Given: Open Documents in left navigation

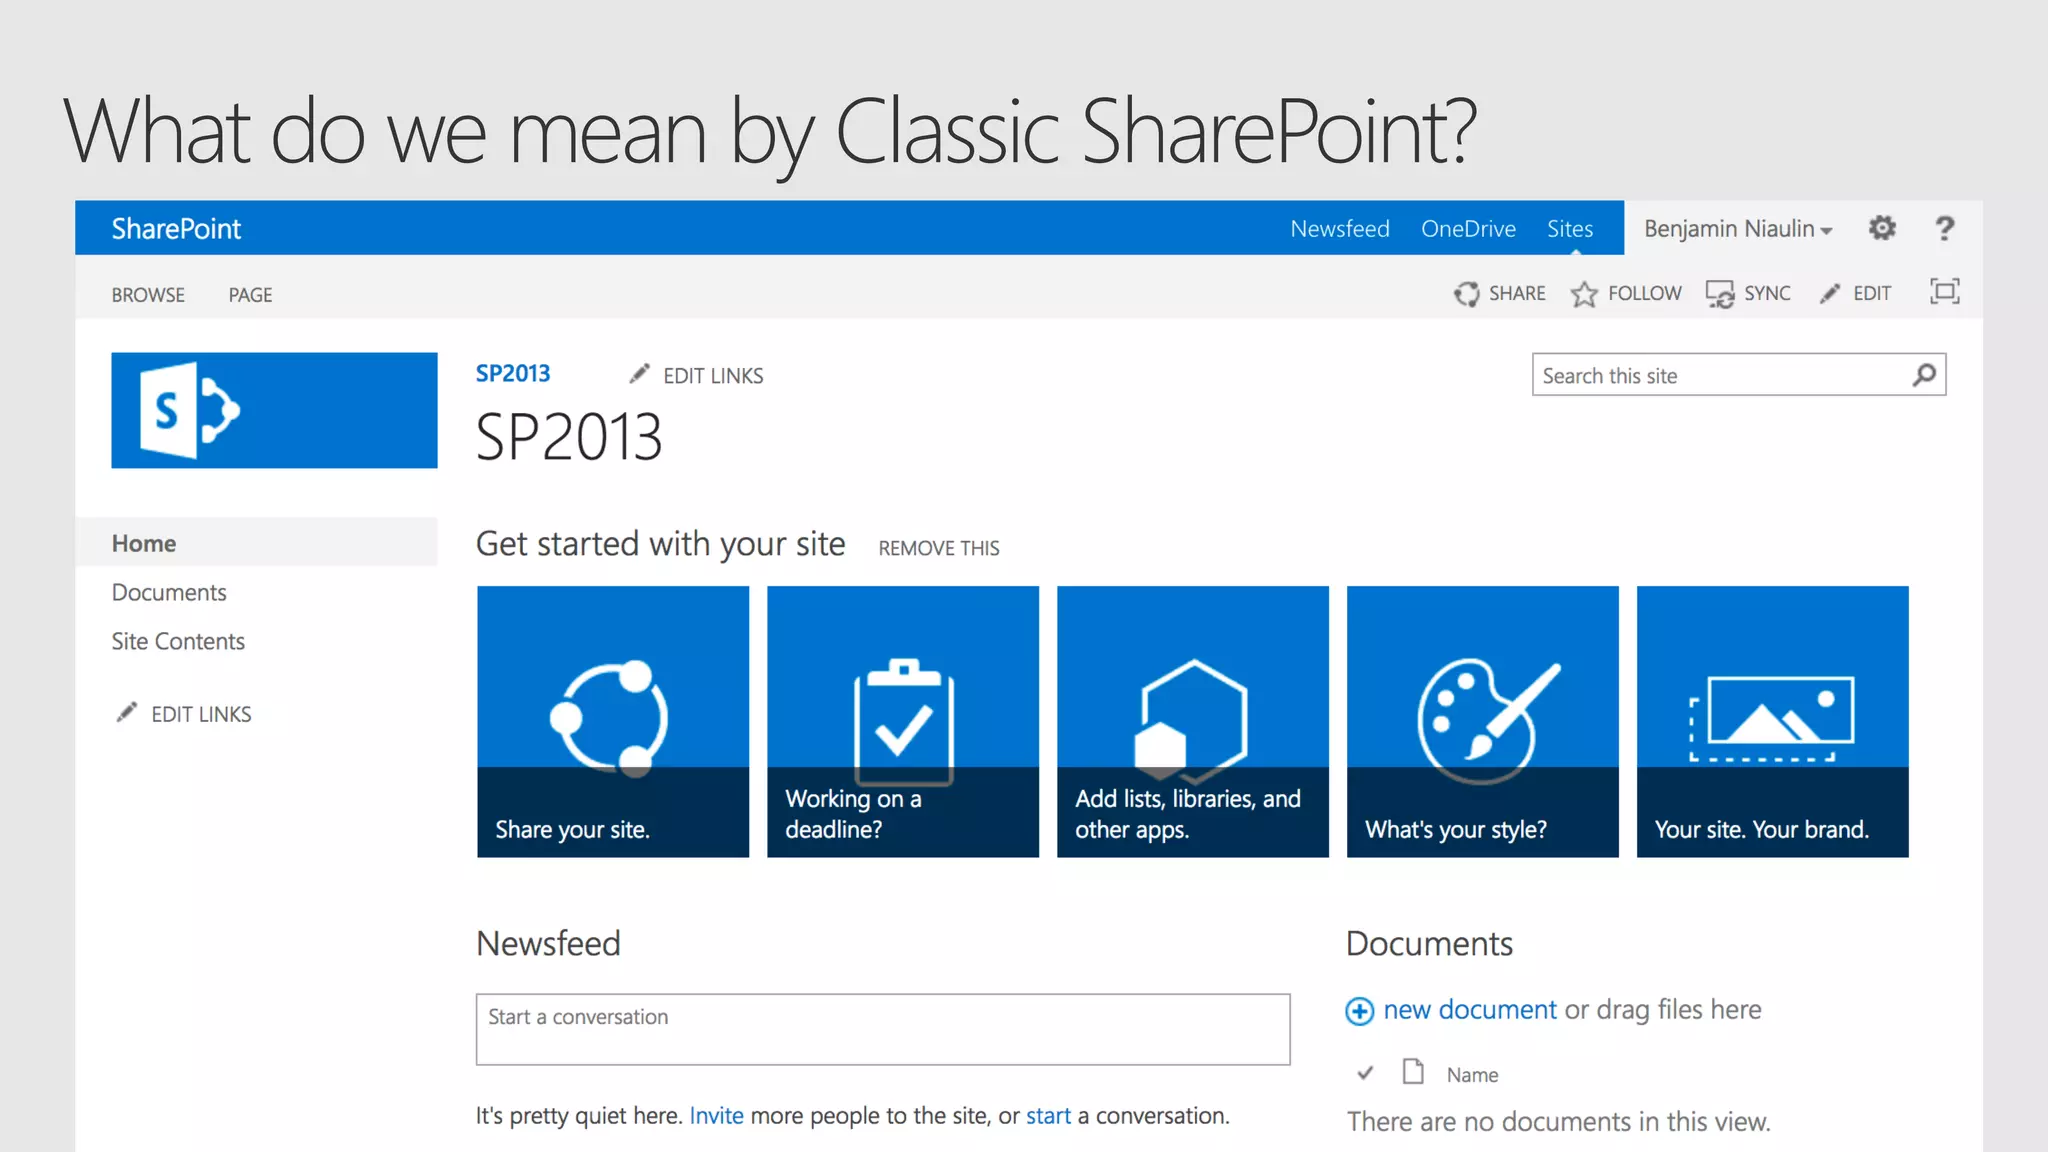Looking at the screenshot, I should coord(169,592).
